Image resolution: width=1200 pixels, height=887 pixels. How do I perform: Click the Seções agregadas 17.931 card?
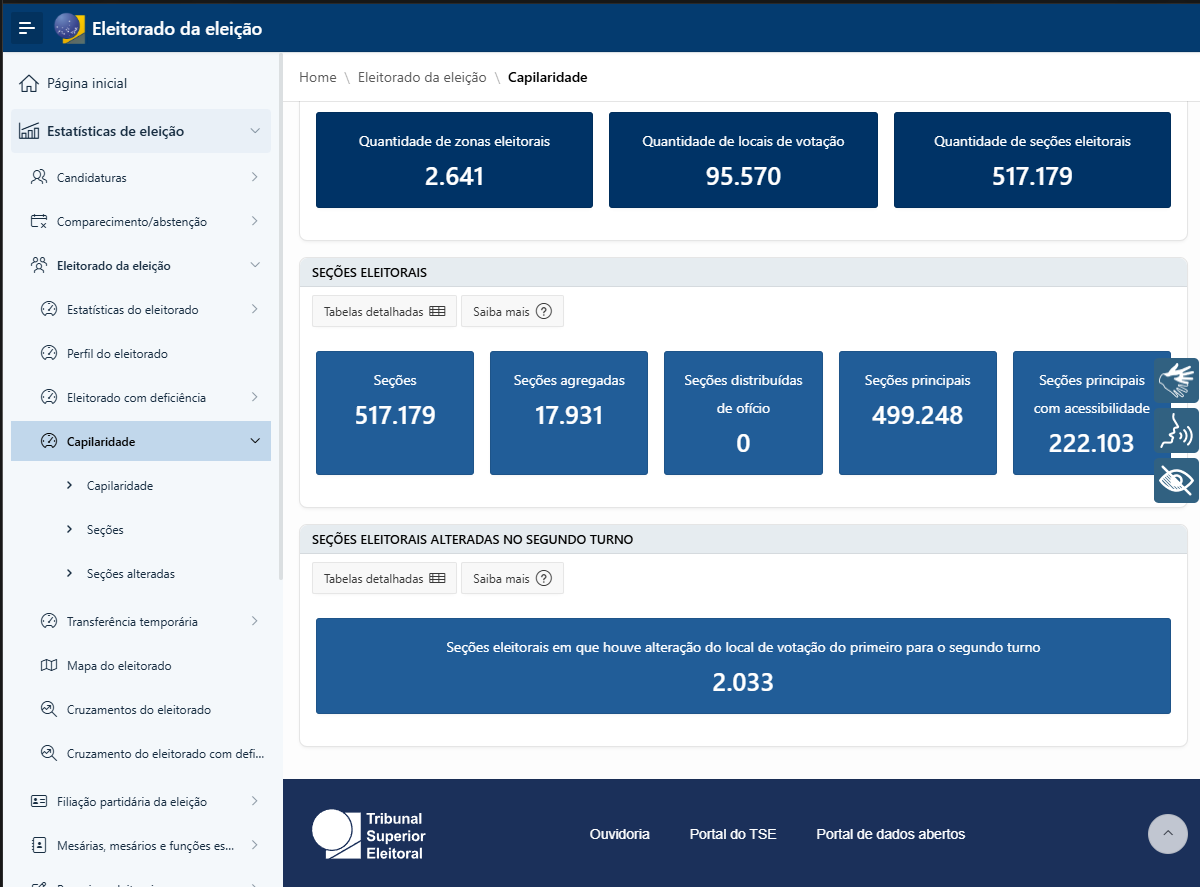(569, 413)
